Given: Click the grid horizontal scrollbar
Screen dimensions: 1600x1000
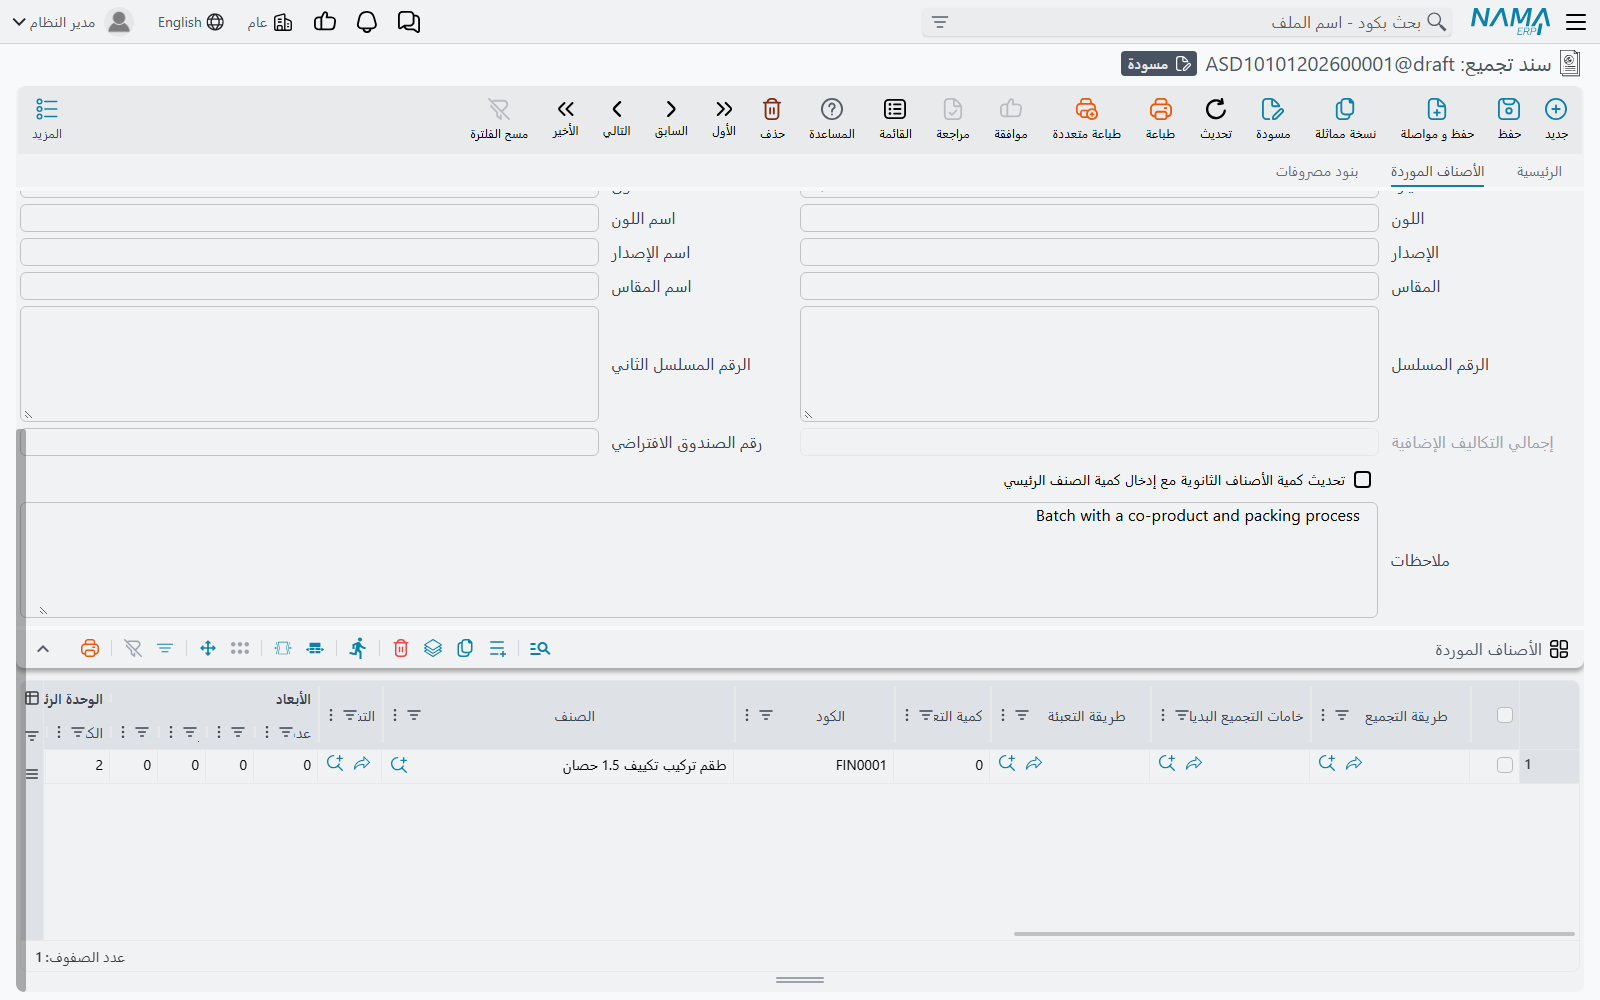Looking at the screenshot, I should click(1294, 934).
